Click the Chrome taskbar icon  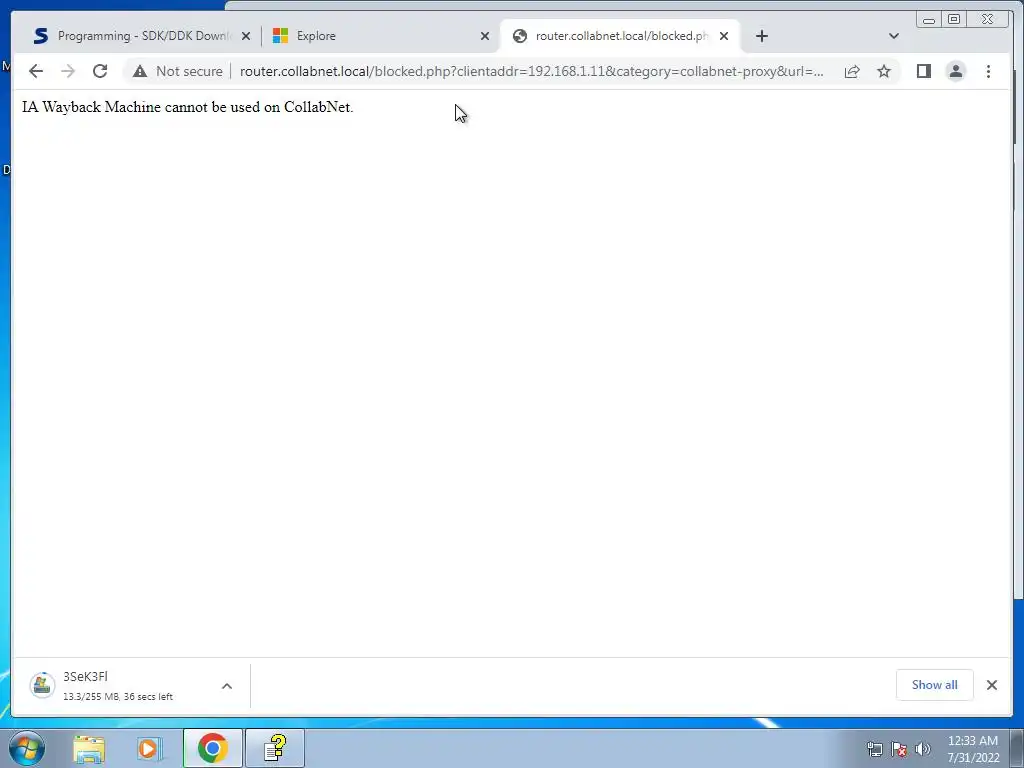213,748
